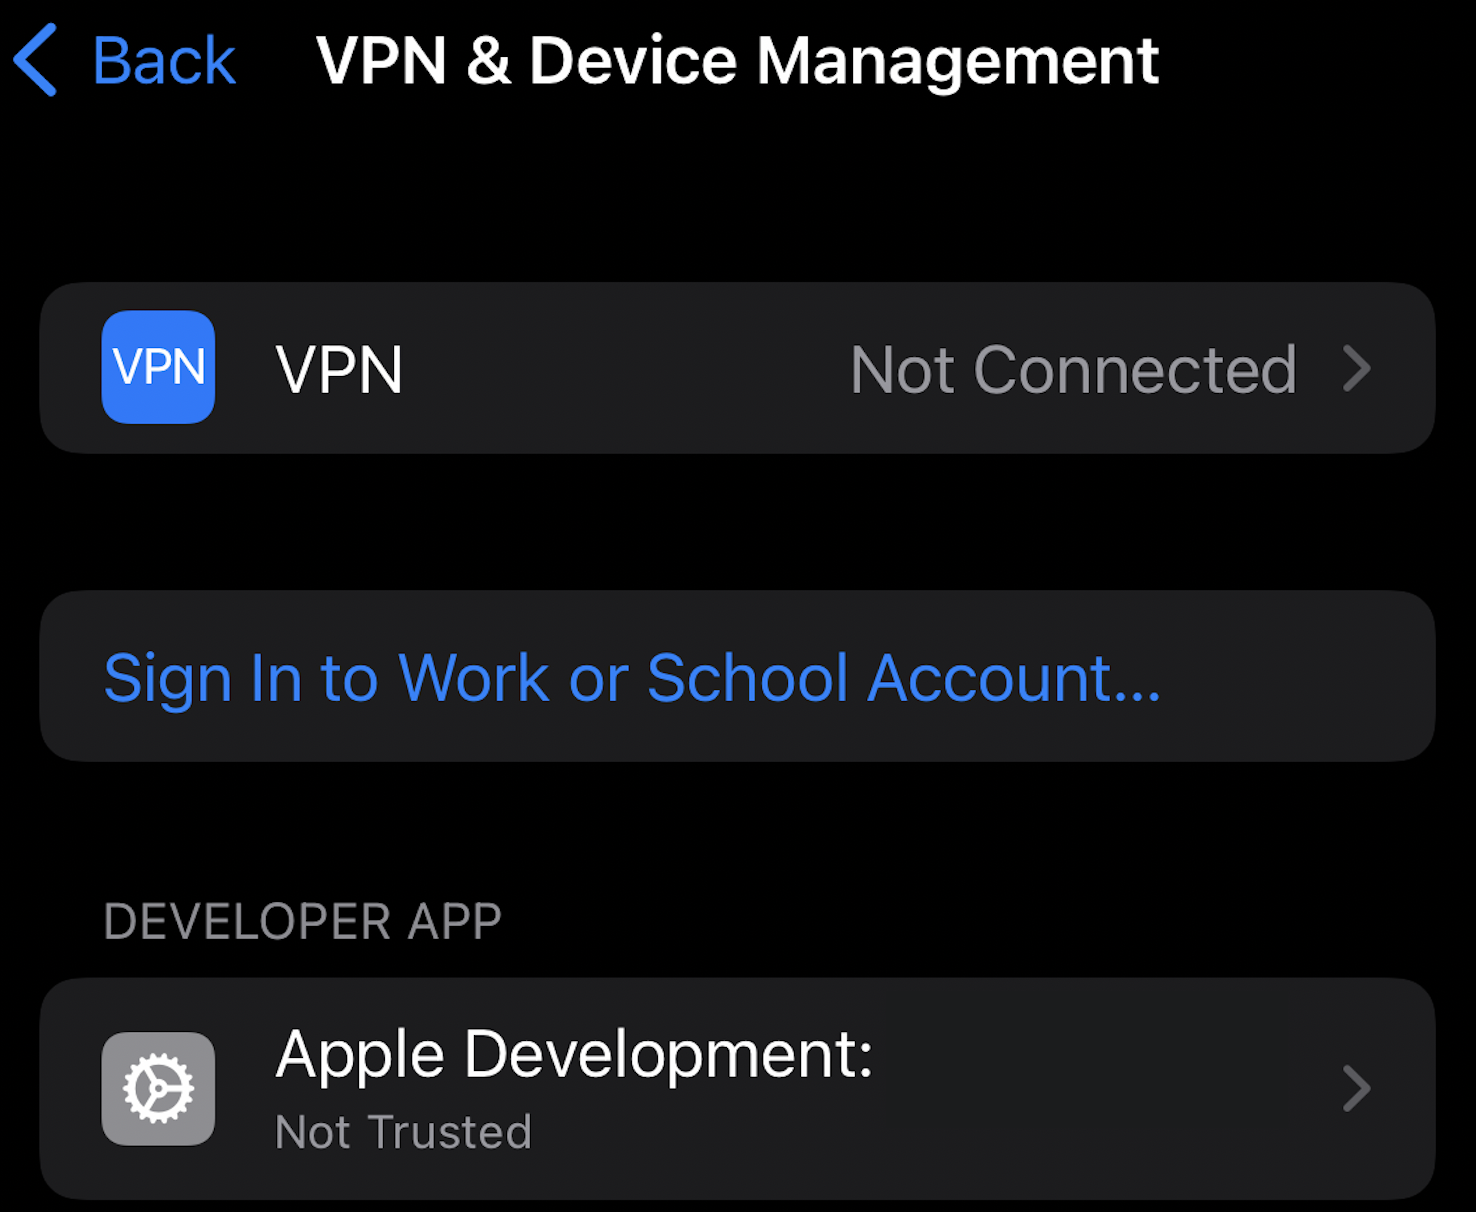This screenshot has width=1476, height=1212.
Task: Tap the Not Connected status text
Action: [1073, 369]
